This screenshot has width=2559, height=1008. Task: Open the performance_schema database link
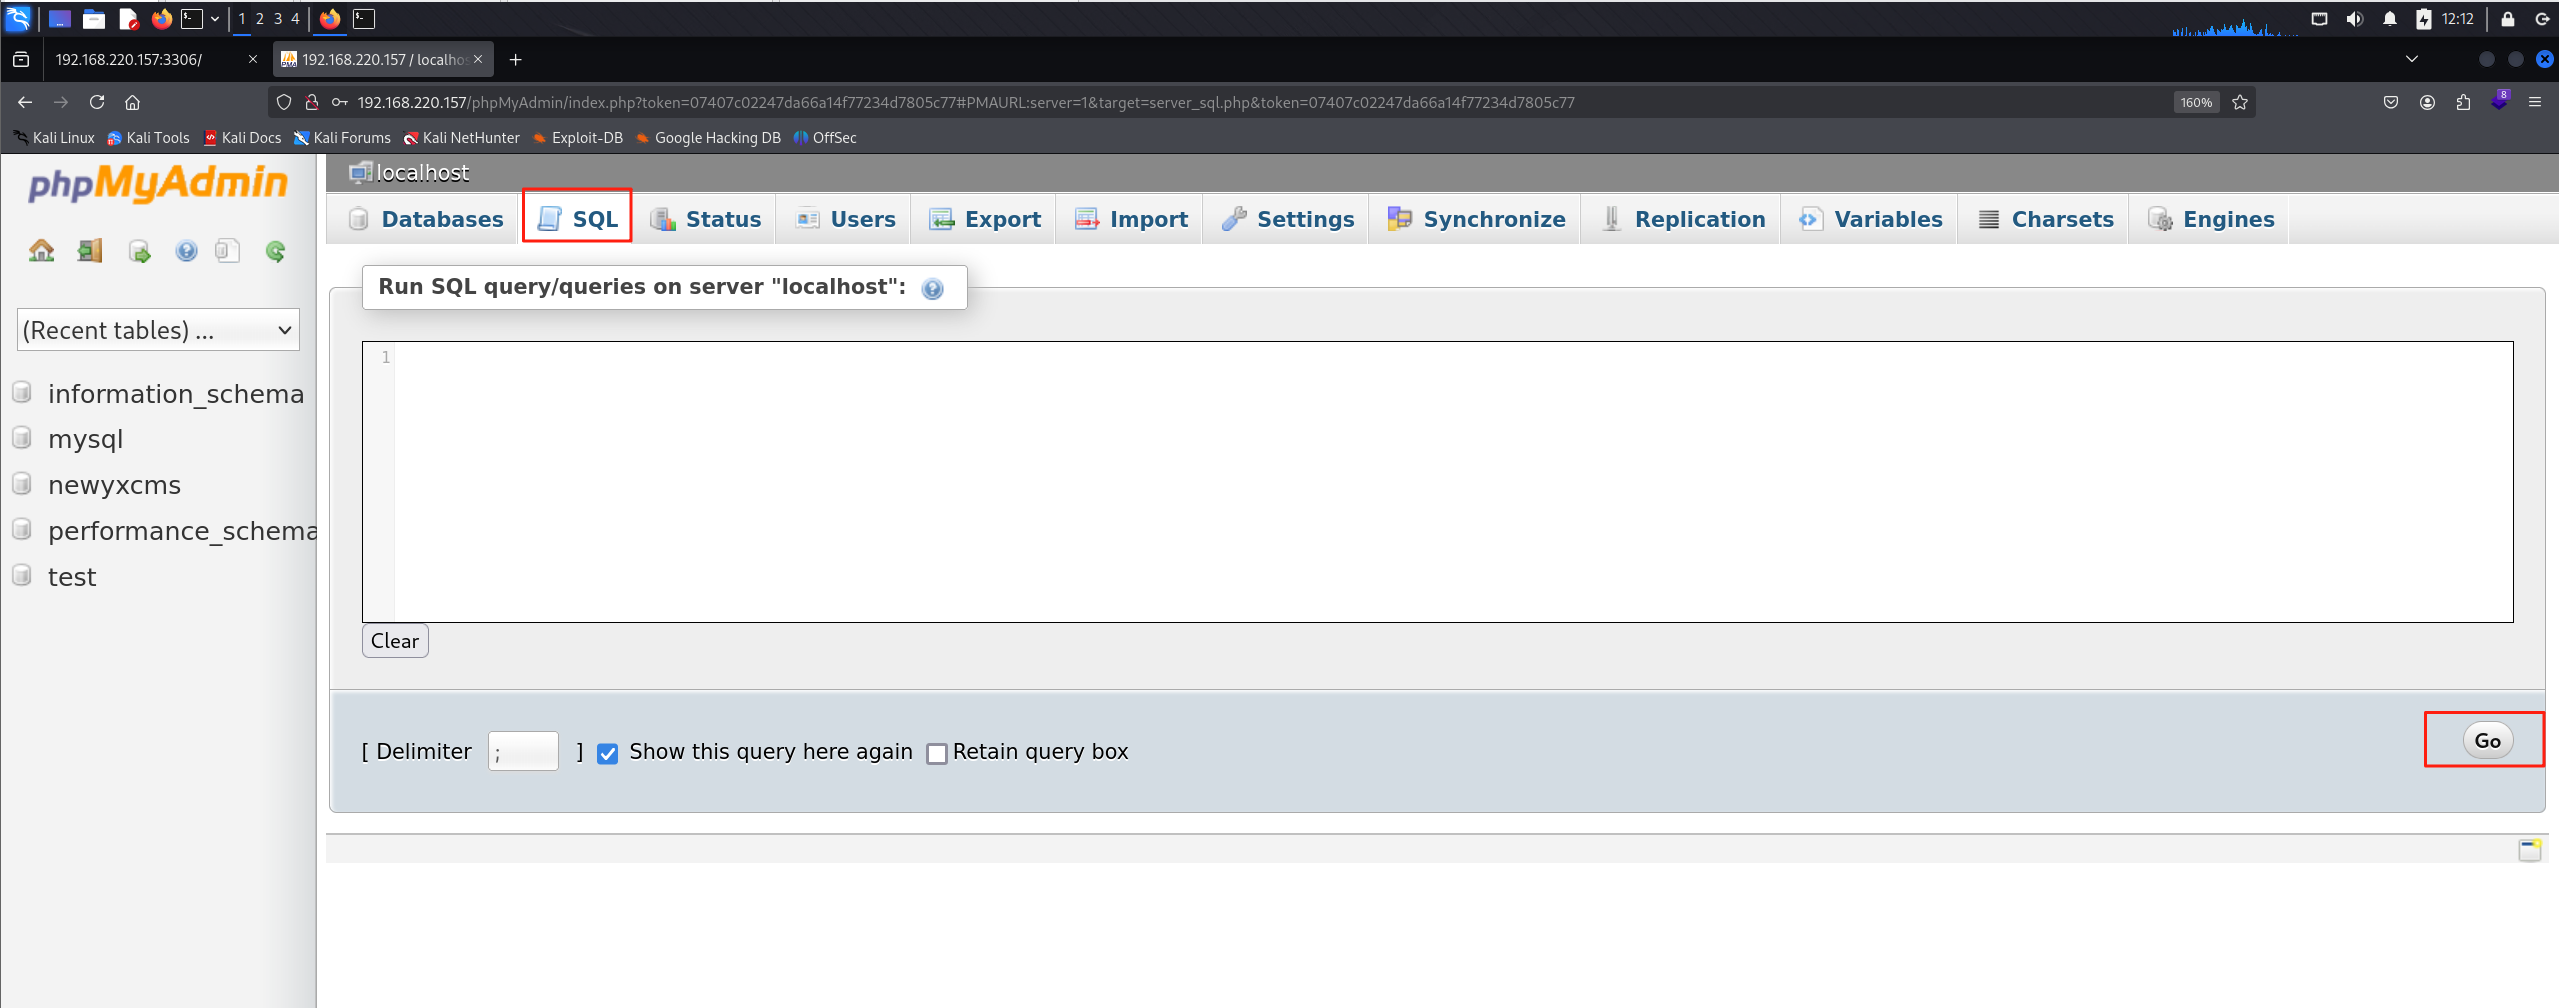click(x=182, y=531)
